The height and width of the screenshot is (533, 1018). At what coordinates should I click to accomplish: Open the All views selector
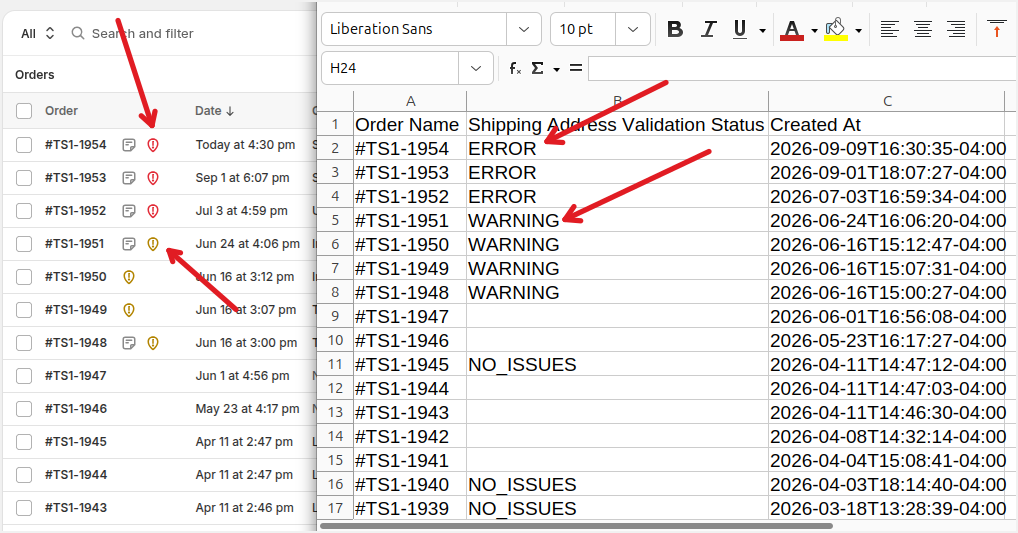click(38, 34)
